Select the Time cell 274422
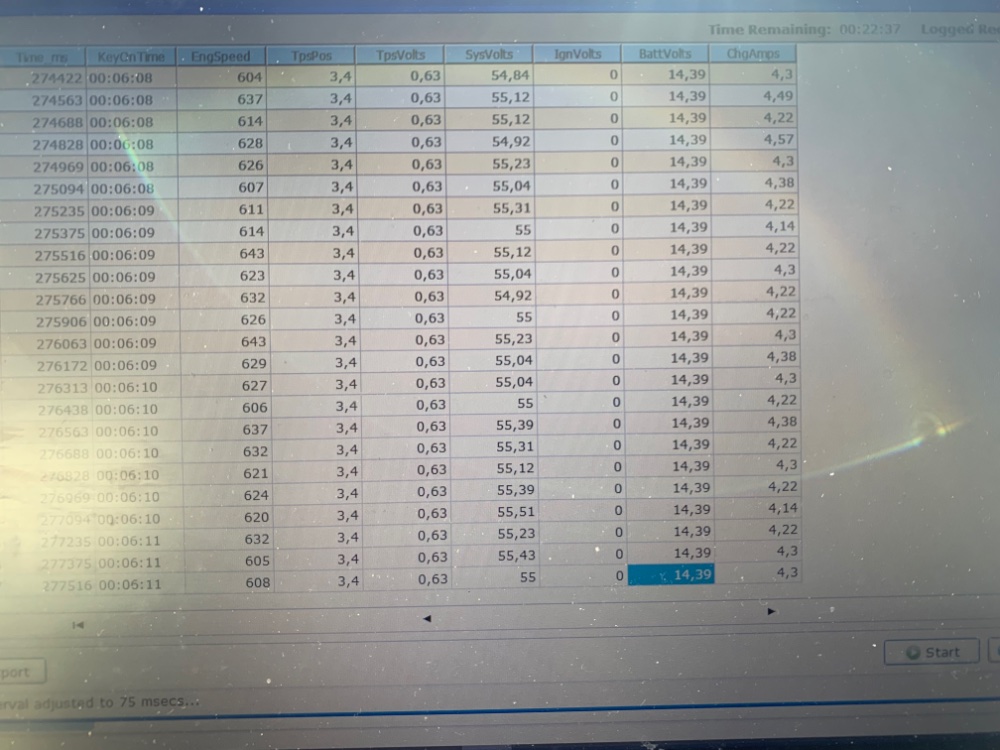1000x750 pixels. [x=43, y=78]
